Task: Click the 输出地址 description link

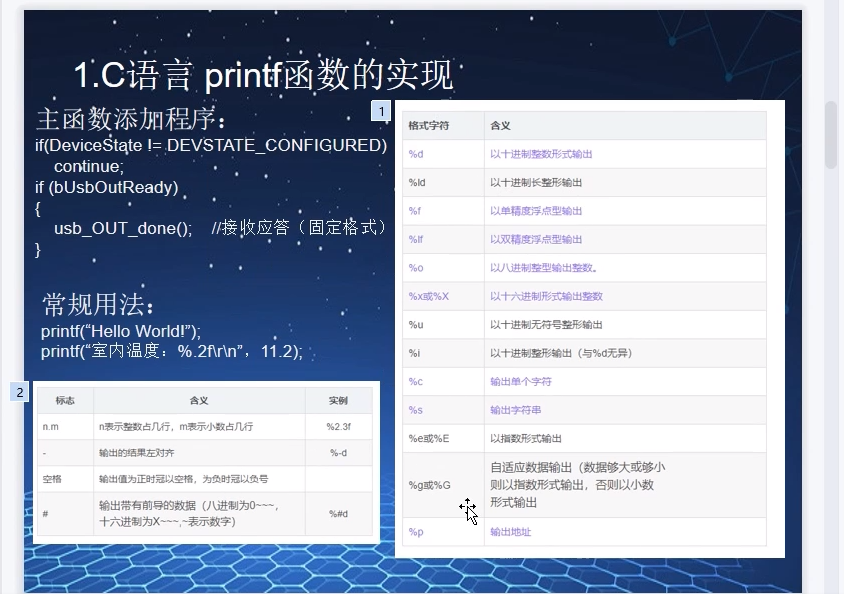Action: pos(510,532)
